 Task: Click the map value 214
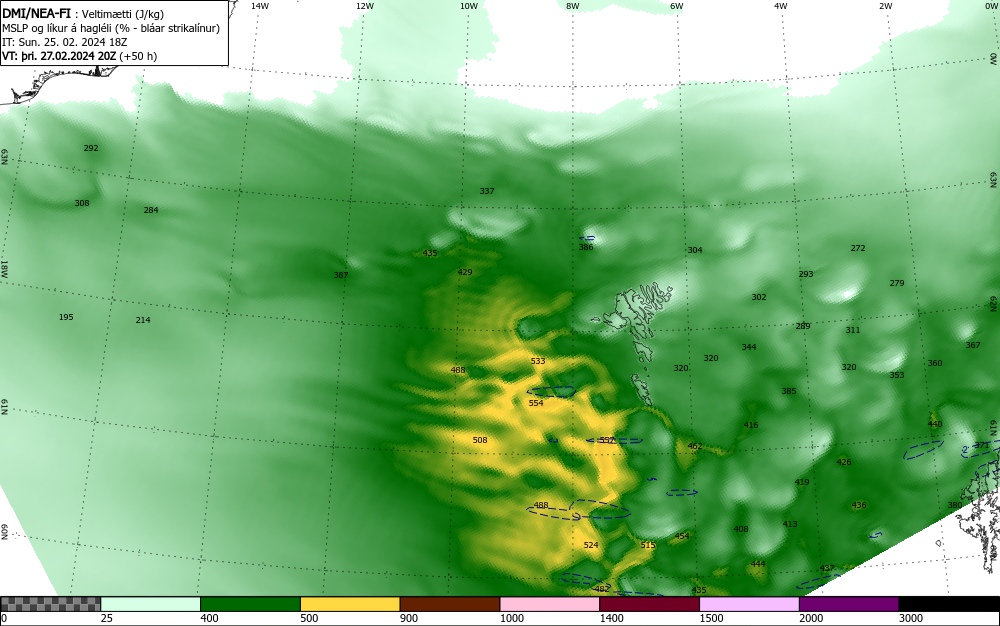pyautogui.click(x=143, y=320)
